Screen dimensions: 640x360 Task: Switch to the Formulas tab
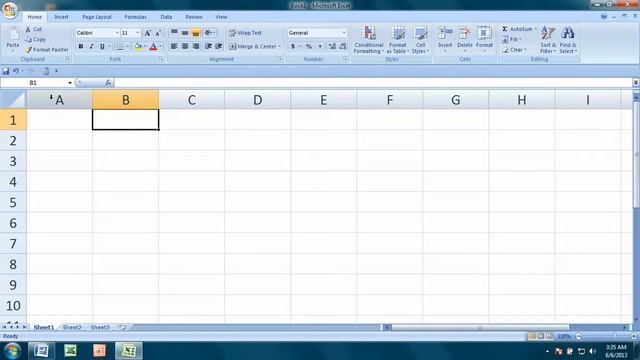pos(135,17)
